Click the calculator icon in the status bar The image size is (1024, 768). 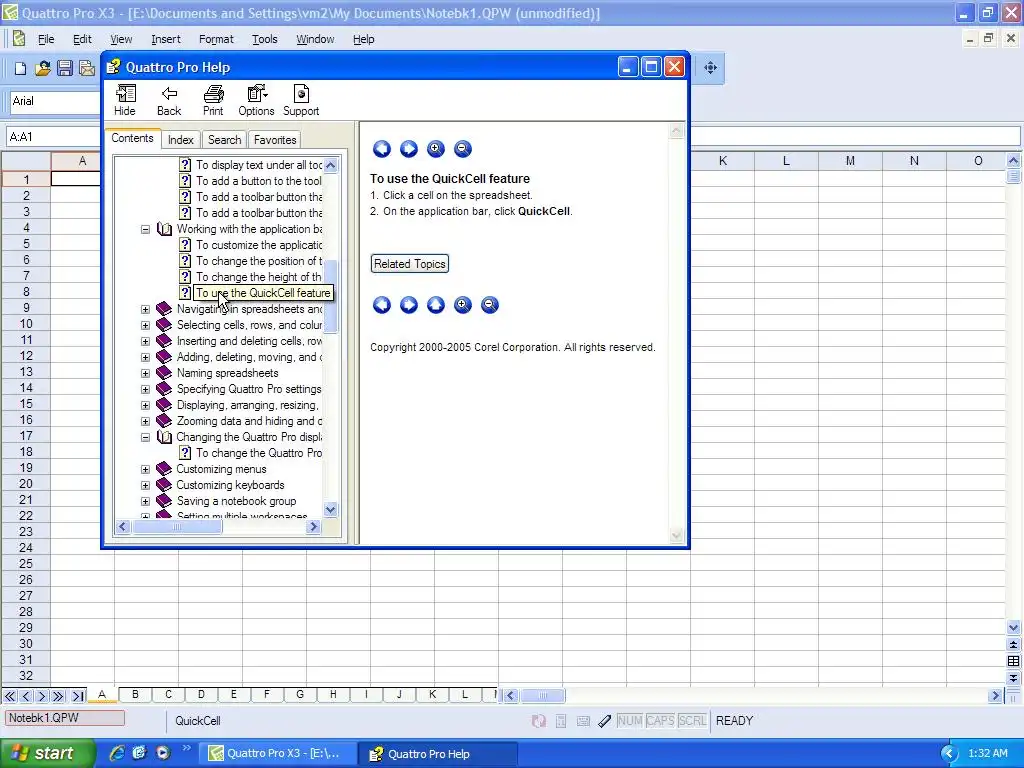[x=560, y=721]
